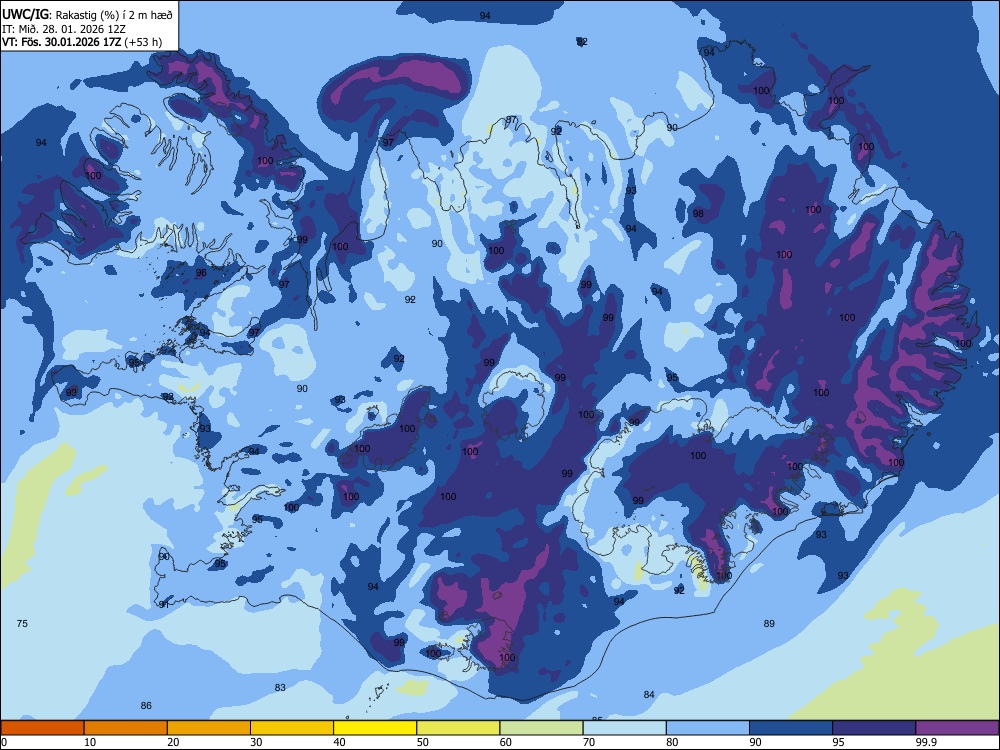The width and height of the screenshot is (1000, 750).
Task: Click the 10–20 orange legend swatch
Action: [126, 728]
